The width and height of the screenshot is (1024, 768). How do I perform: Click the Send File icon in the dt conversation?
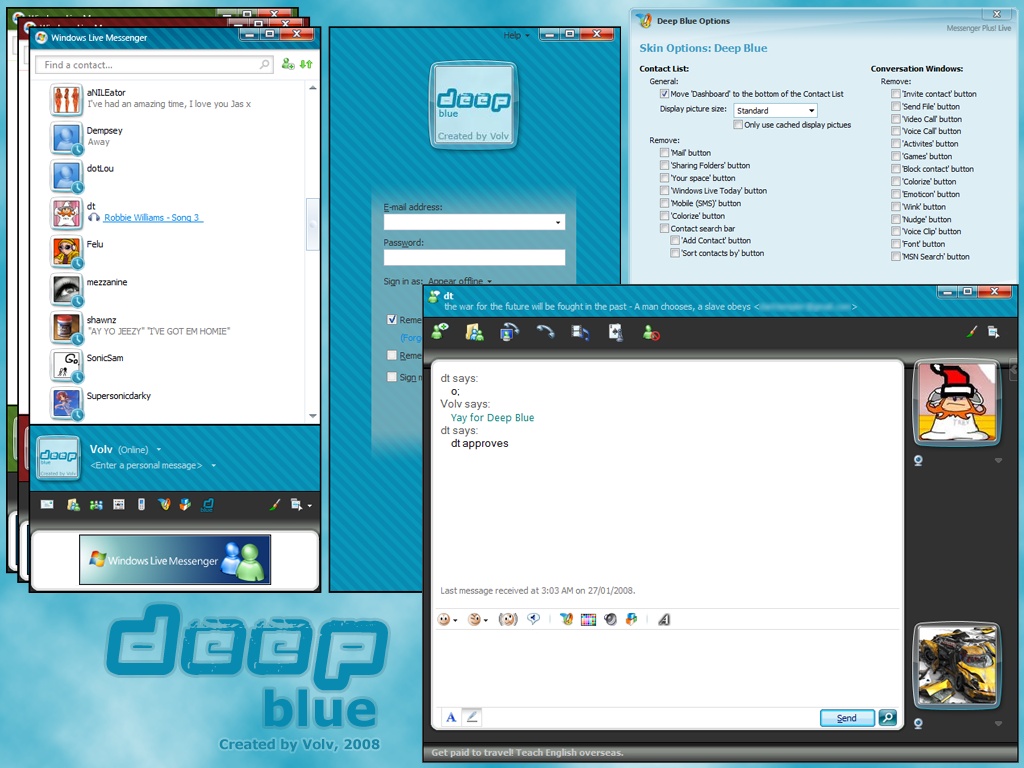coord(474,332)
